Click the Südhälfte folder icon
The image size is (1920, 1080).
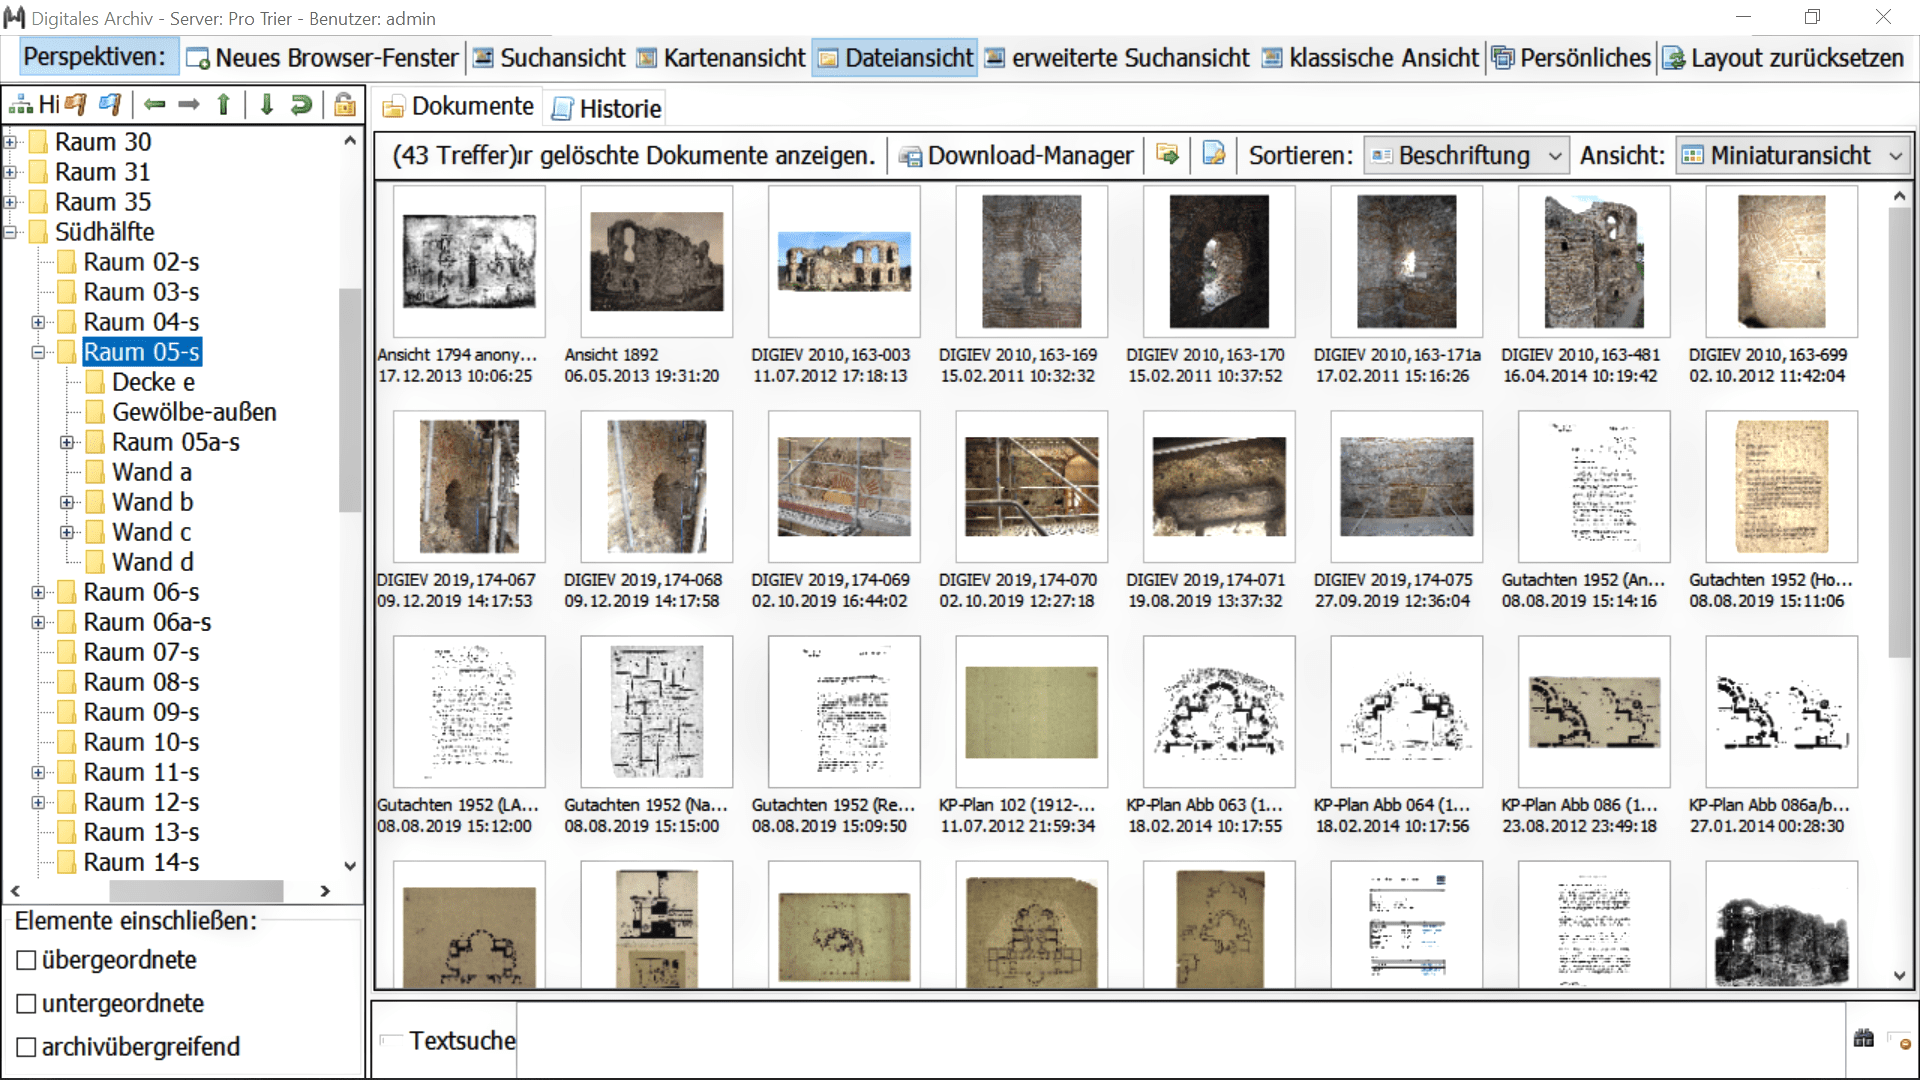click(x=39, y=232)
